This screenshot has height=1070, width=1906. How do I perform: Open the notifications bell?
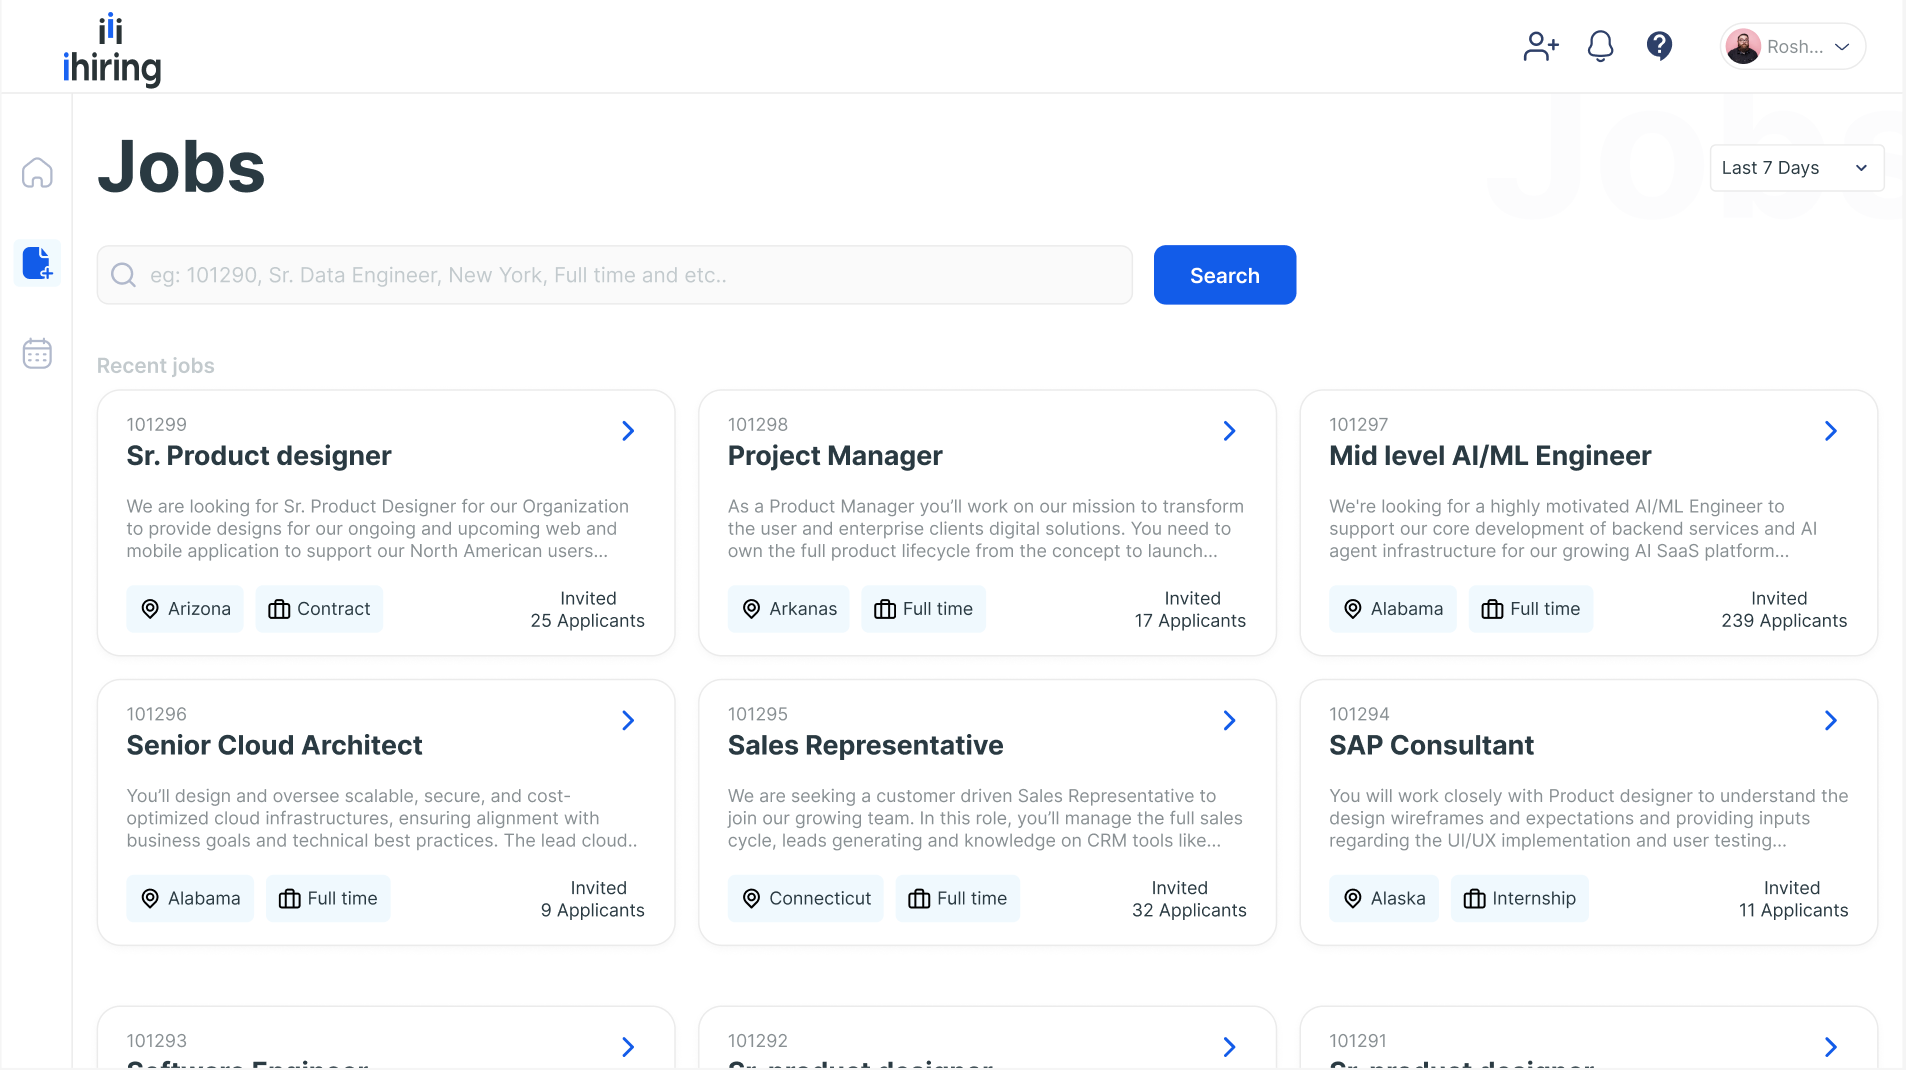1600,46
